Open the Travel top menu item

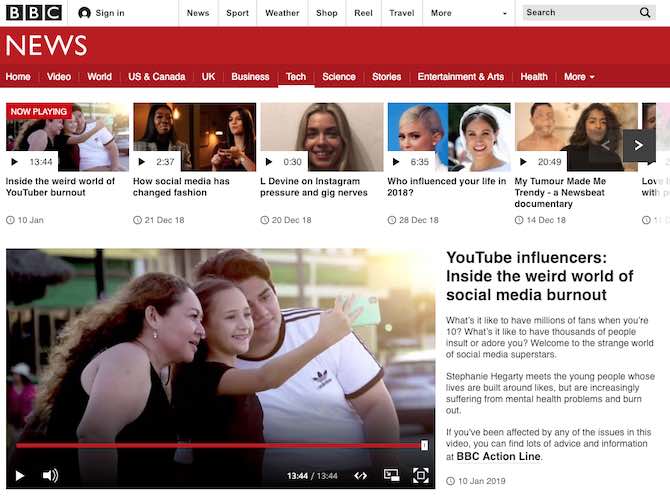click(x=402, y=13)
